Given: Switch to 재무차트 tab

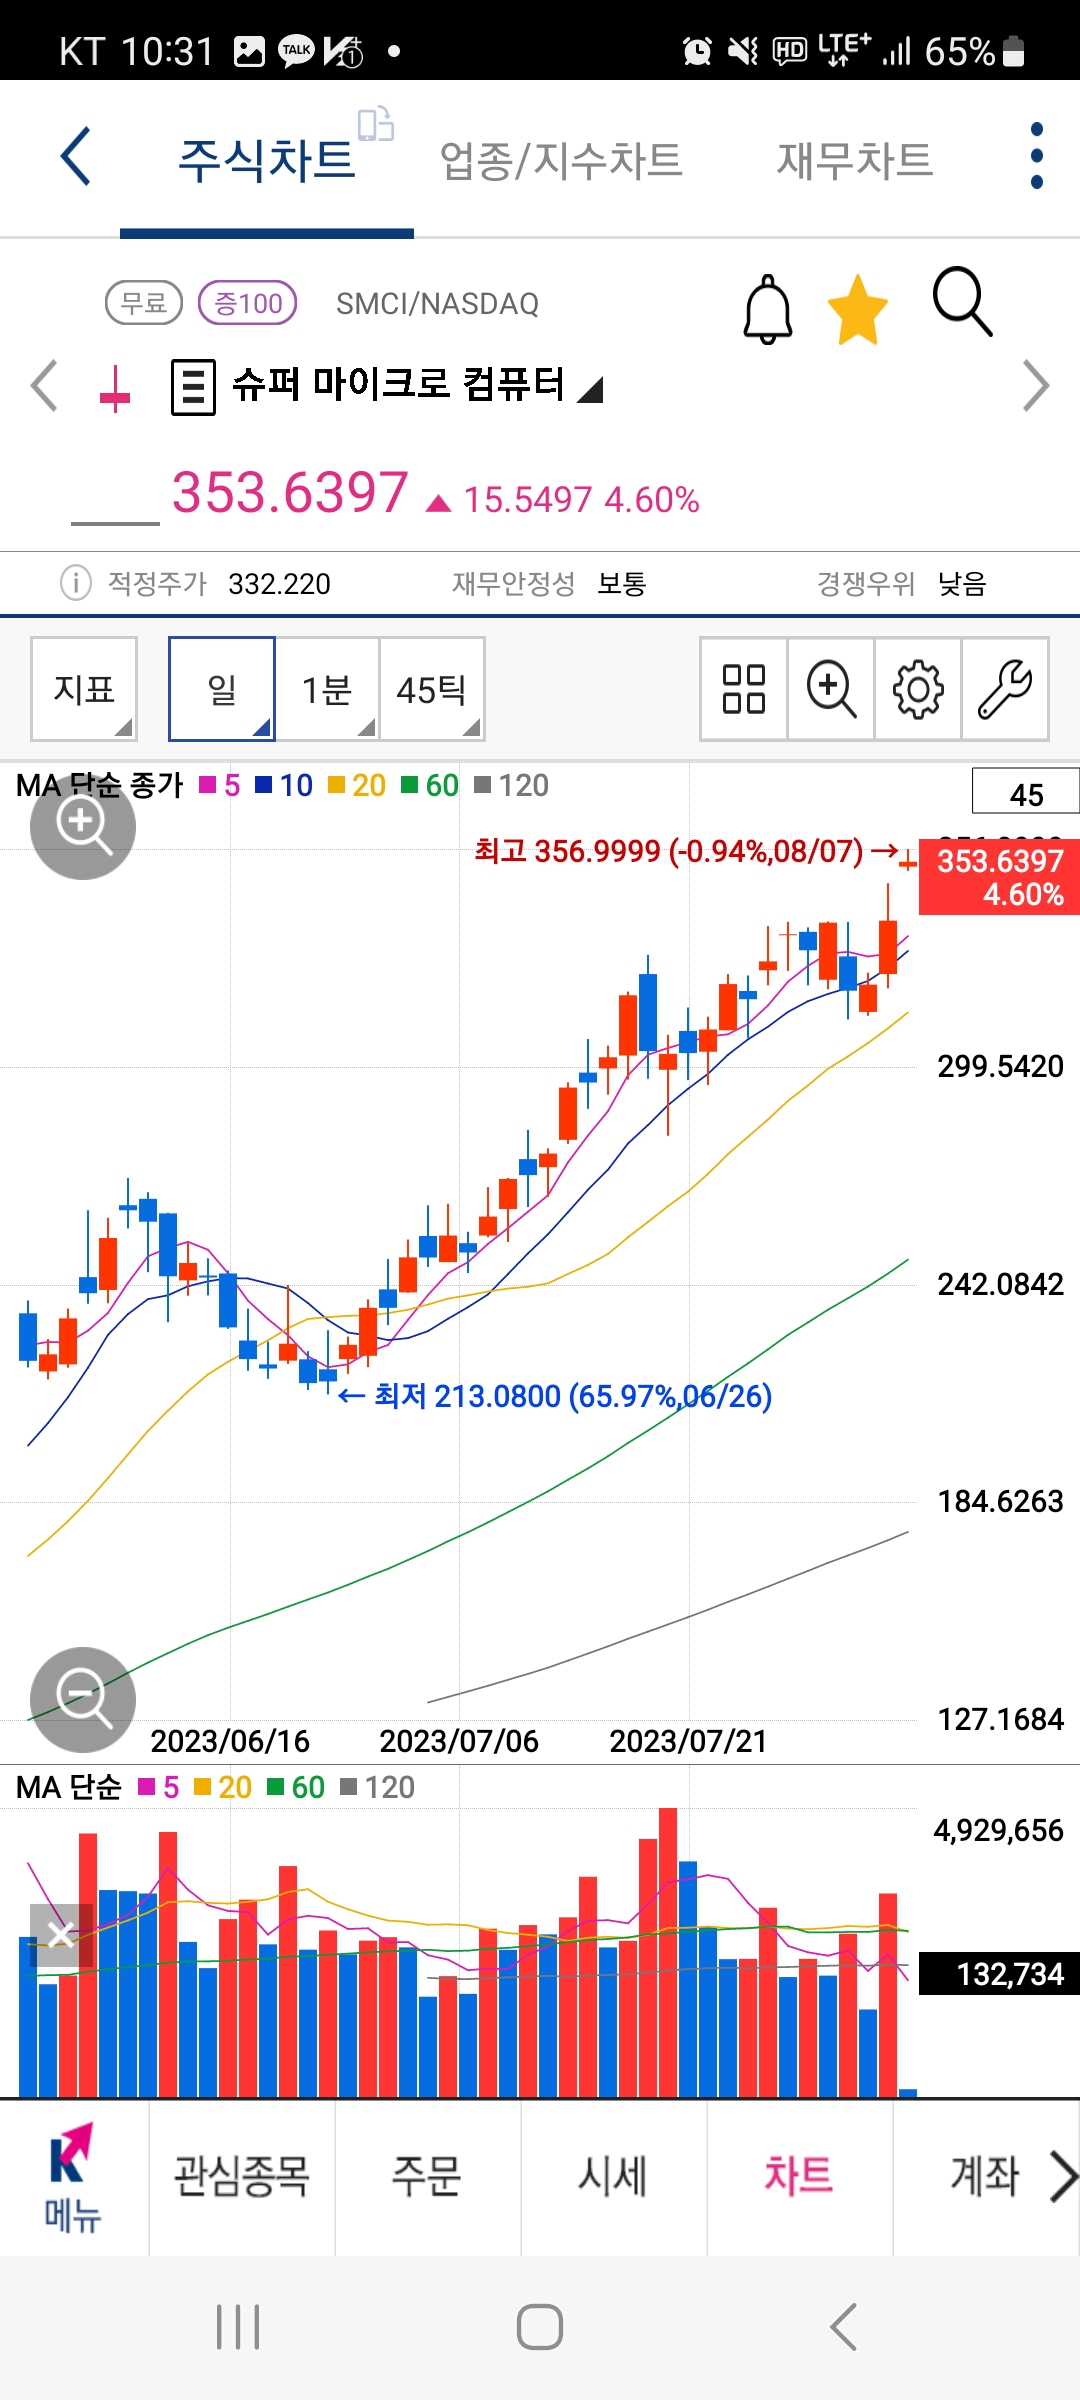Looking at the screenshot, I should point(855,160).
